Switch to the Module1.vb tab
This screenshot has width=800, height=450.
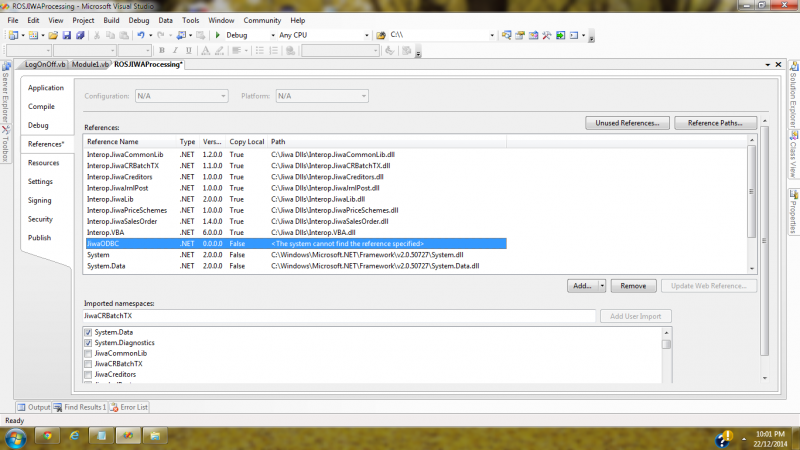click(90, 65)
